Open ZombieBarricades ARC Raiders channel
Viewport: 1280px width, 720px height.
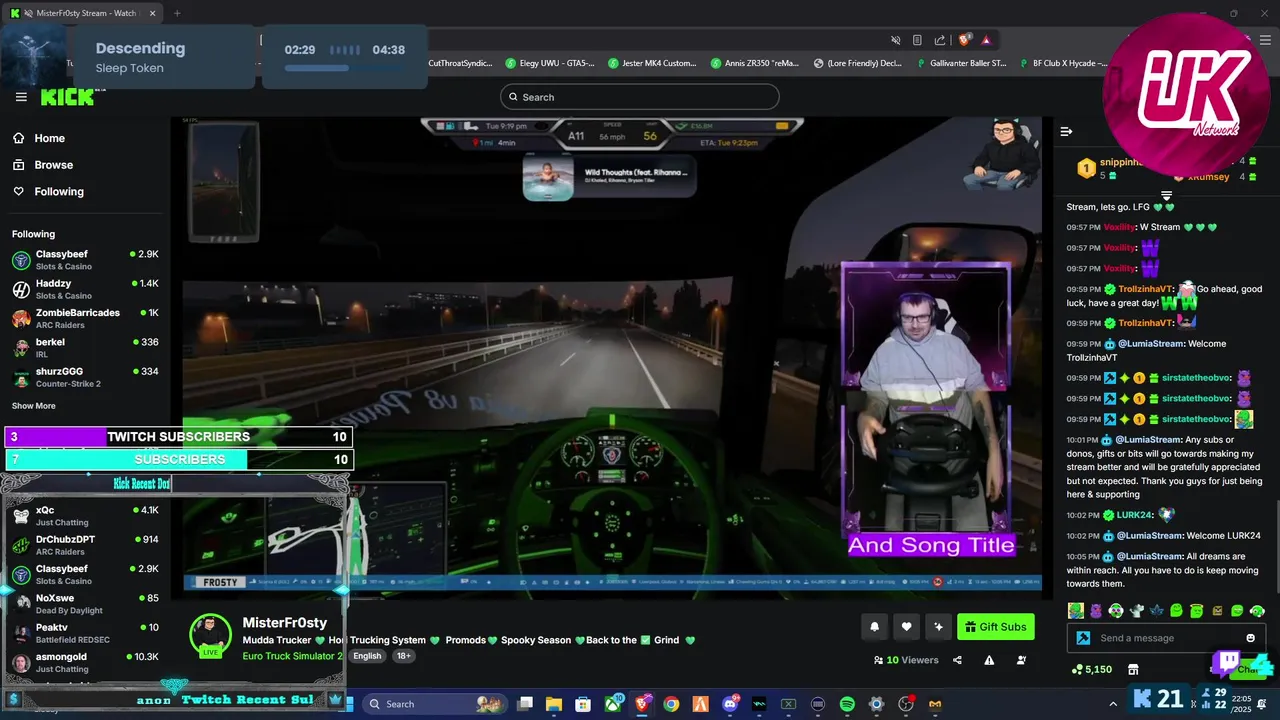85,318
